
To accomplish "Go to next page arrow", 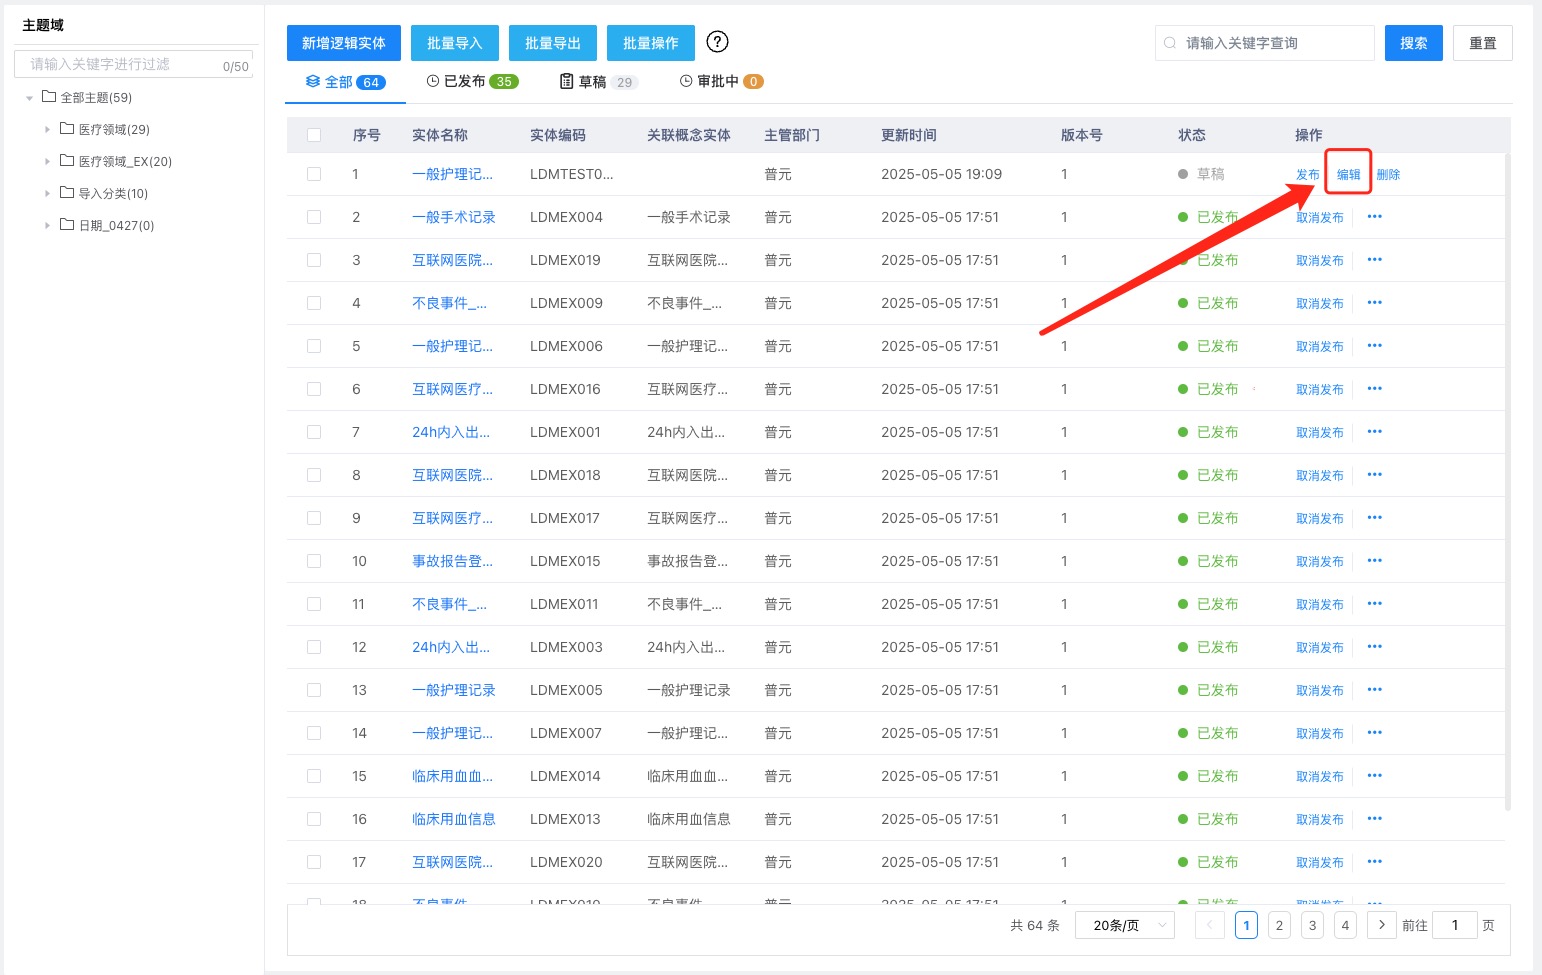I will point(1381,925).
